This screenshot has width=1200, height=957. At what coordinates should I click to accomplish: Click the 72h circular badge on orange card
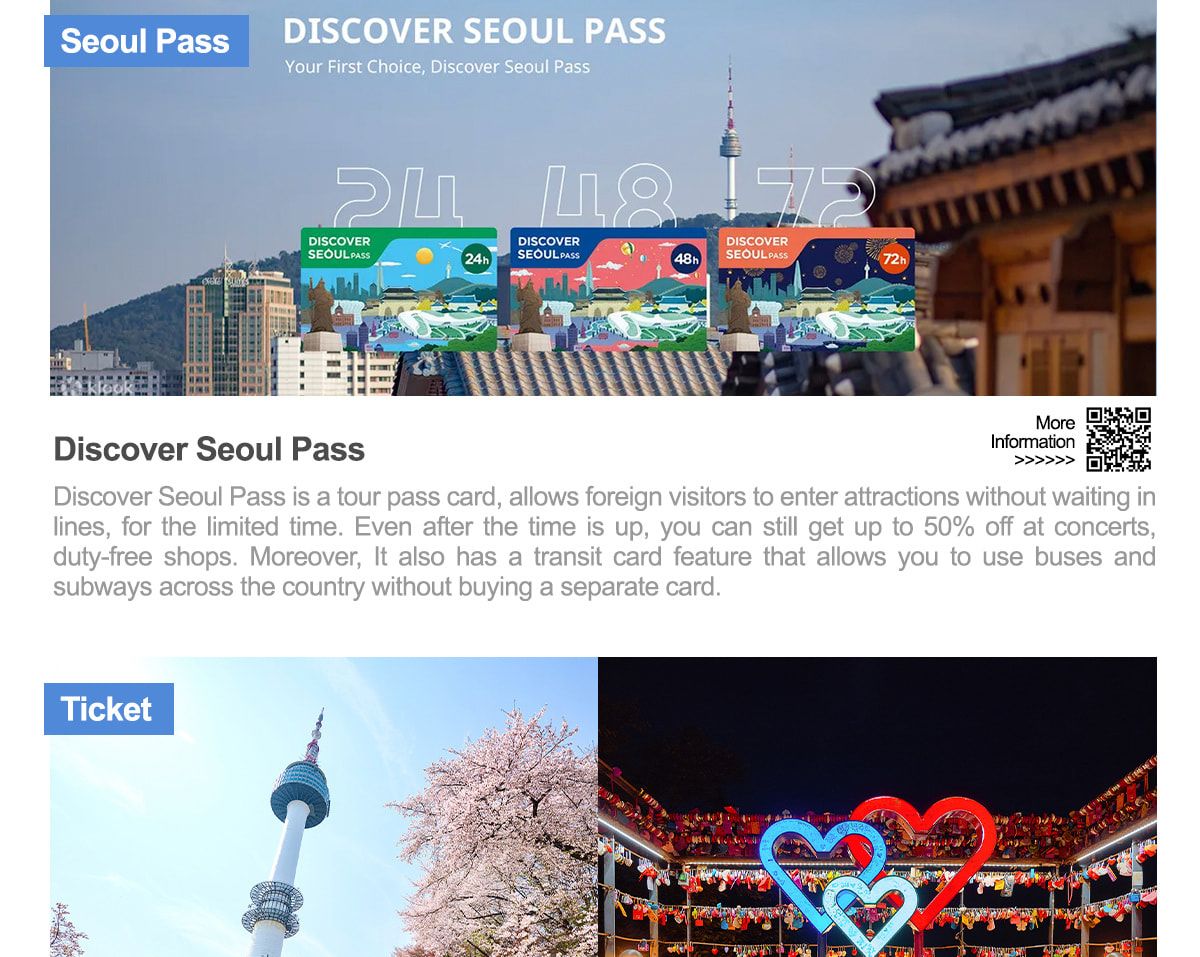point(894,260)
